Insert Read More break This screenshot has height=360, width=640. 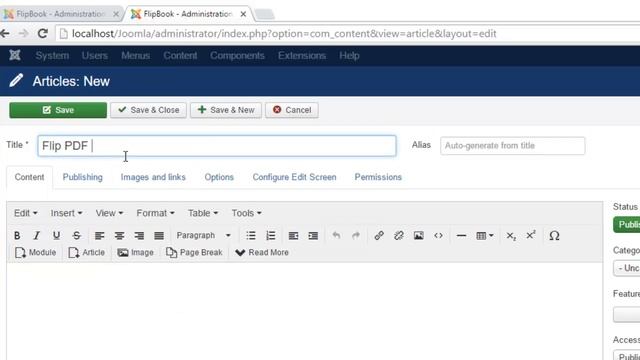(262, 253)
